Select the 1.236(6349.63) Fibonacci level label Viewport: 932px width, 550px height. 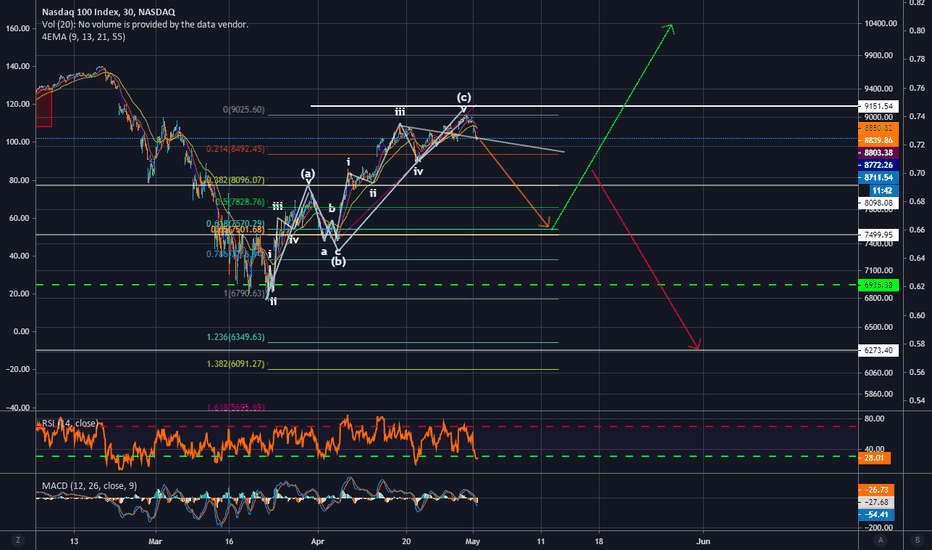coord(235,337)
